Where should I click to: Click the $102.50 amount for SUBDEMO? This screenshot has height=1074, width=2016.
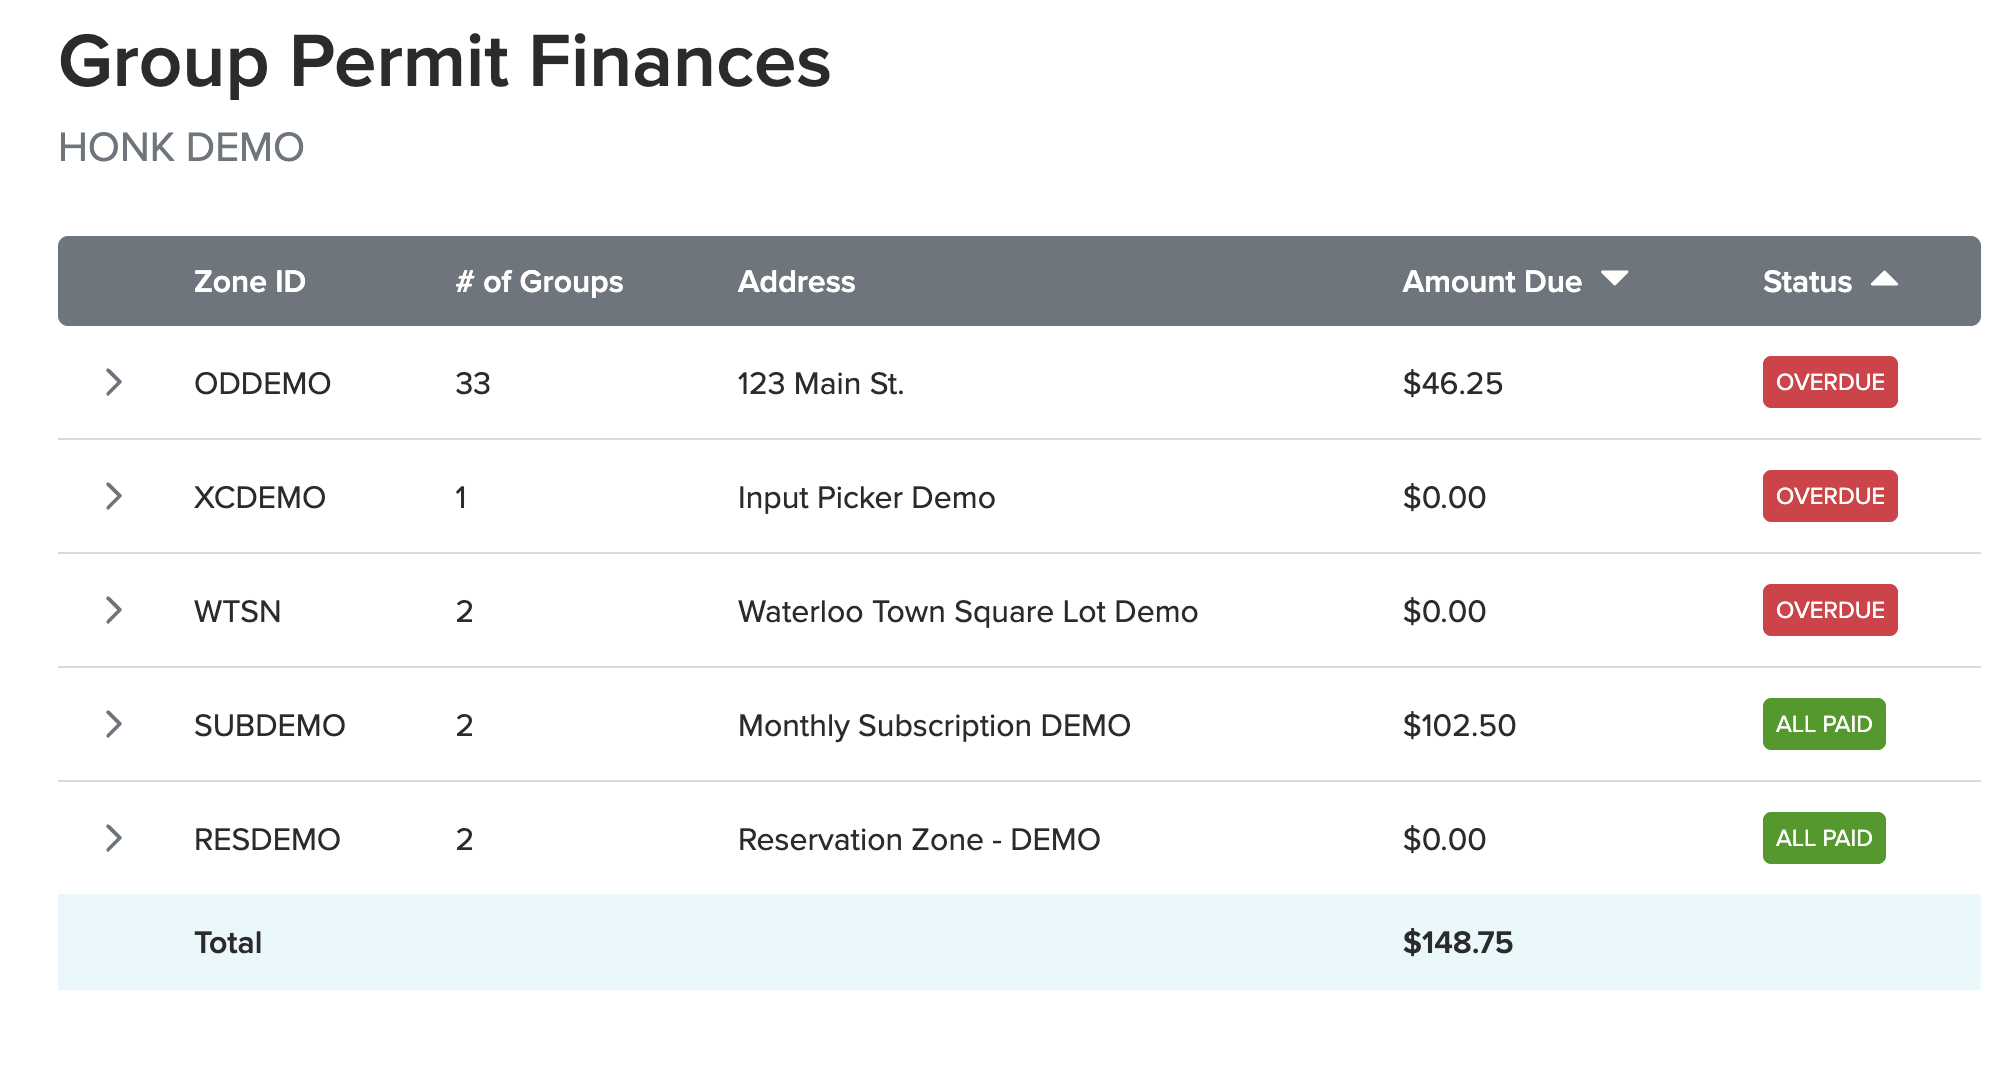(x=1459, y=725)
